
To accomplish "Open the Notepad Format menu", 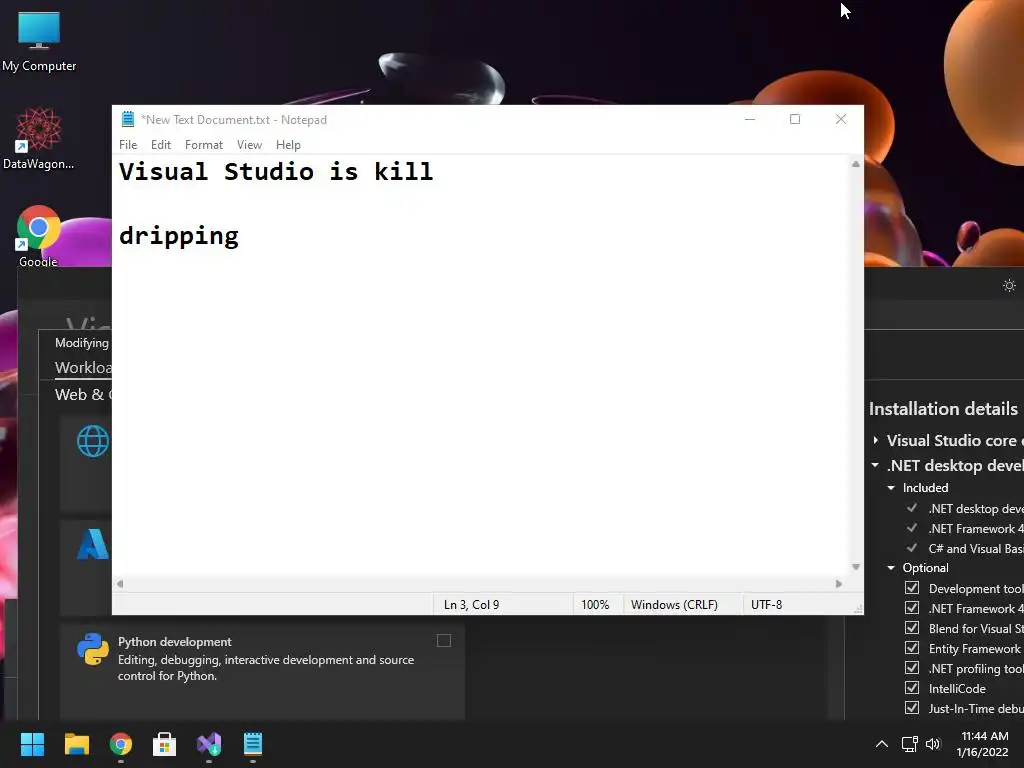I will pos(204,144).
